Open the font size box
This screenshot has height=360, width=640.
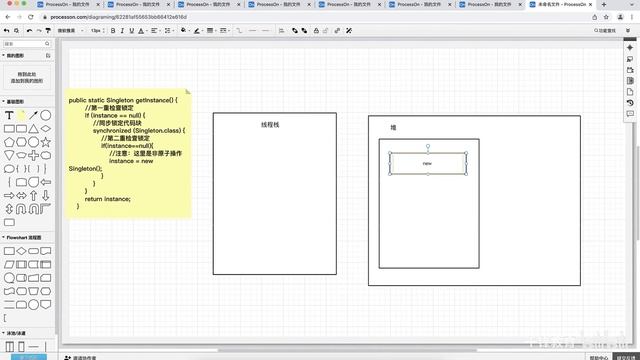pos(97,31)
